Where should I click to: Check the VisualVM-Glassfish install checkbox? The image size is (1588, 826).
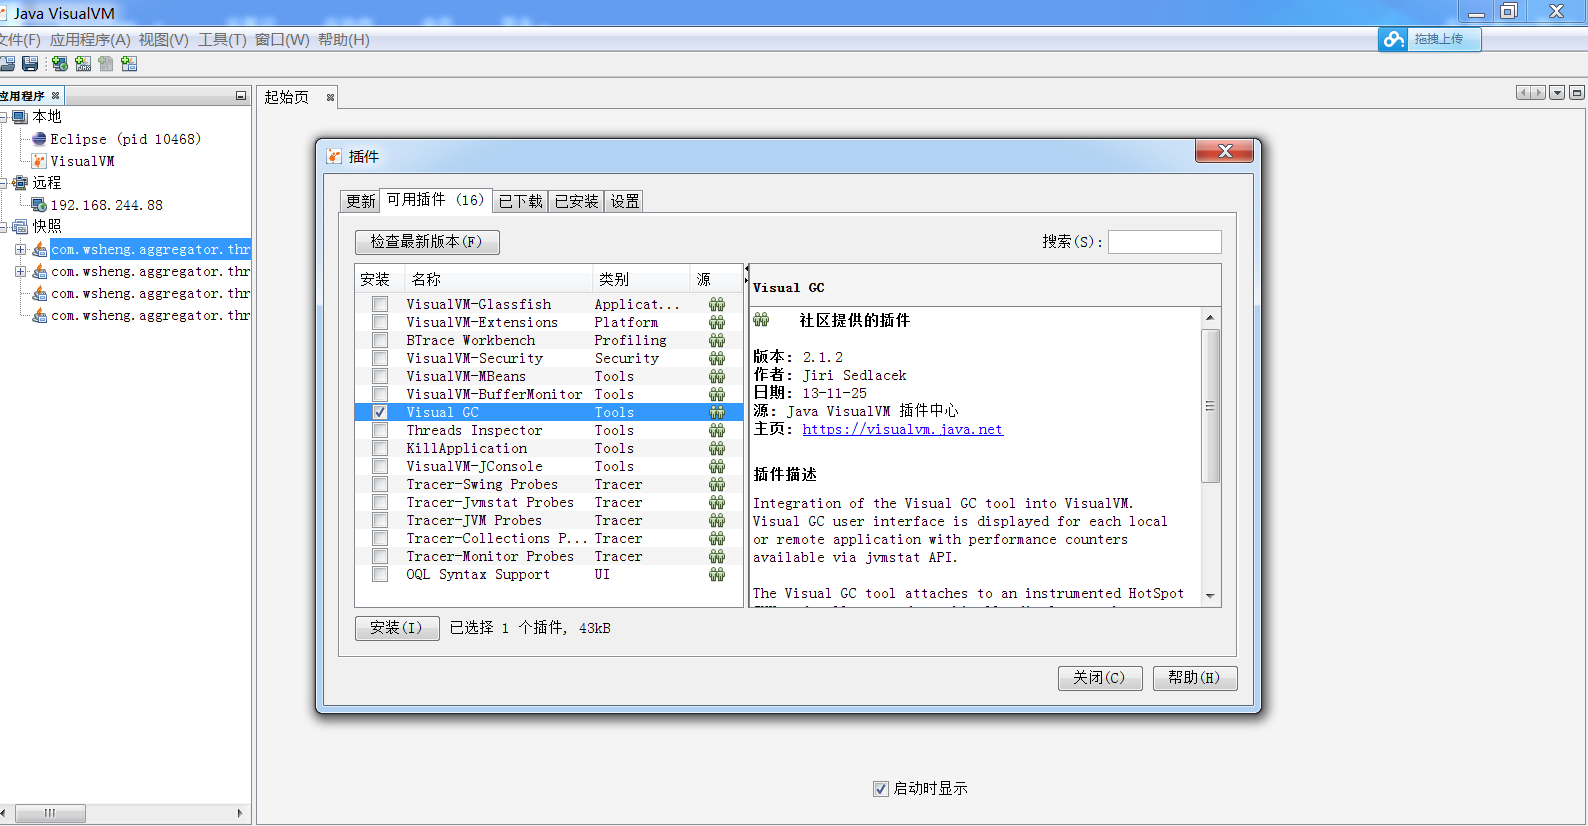[380, 304]
